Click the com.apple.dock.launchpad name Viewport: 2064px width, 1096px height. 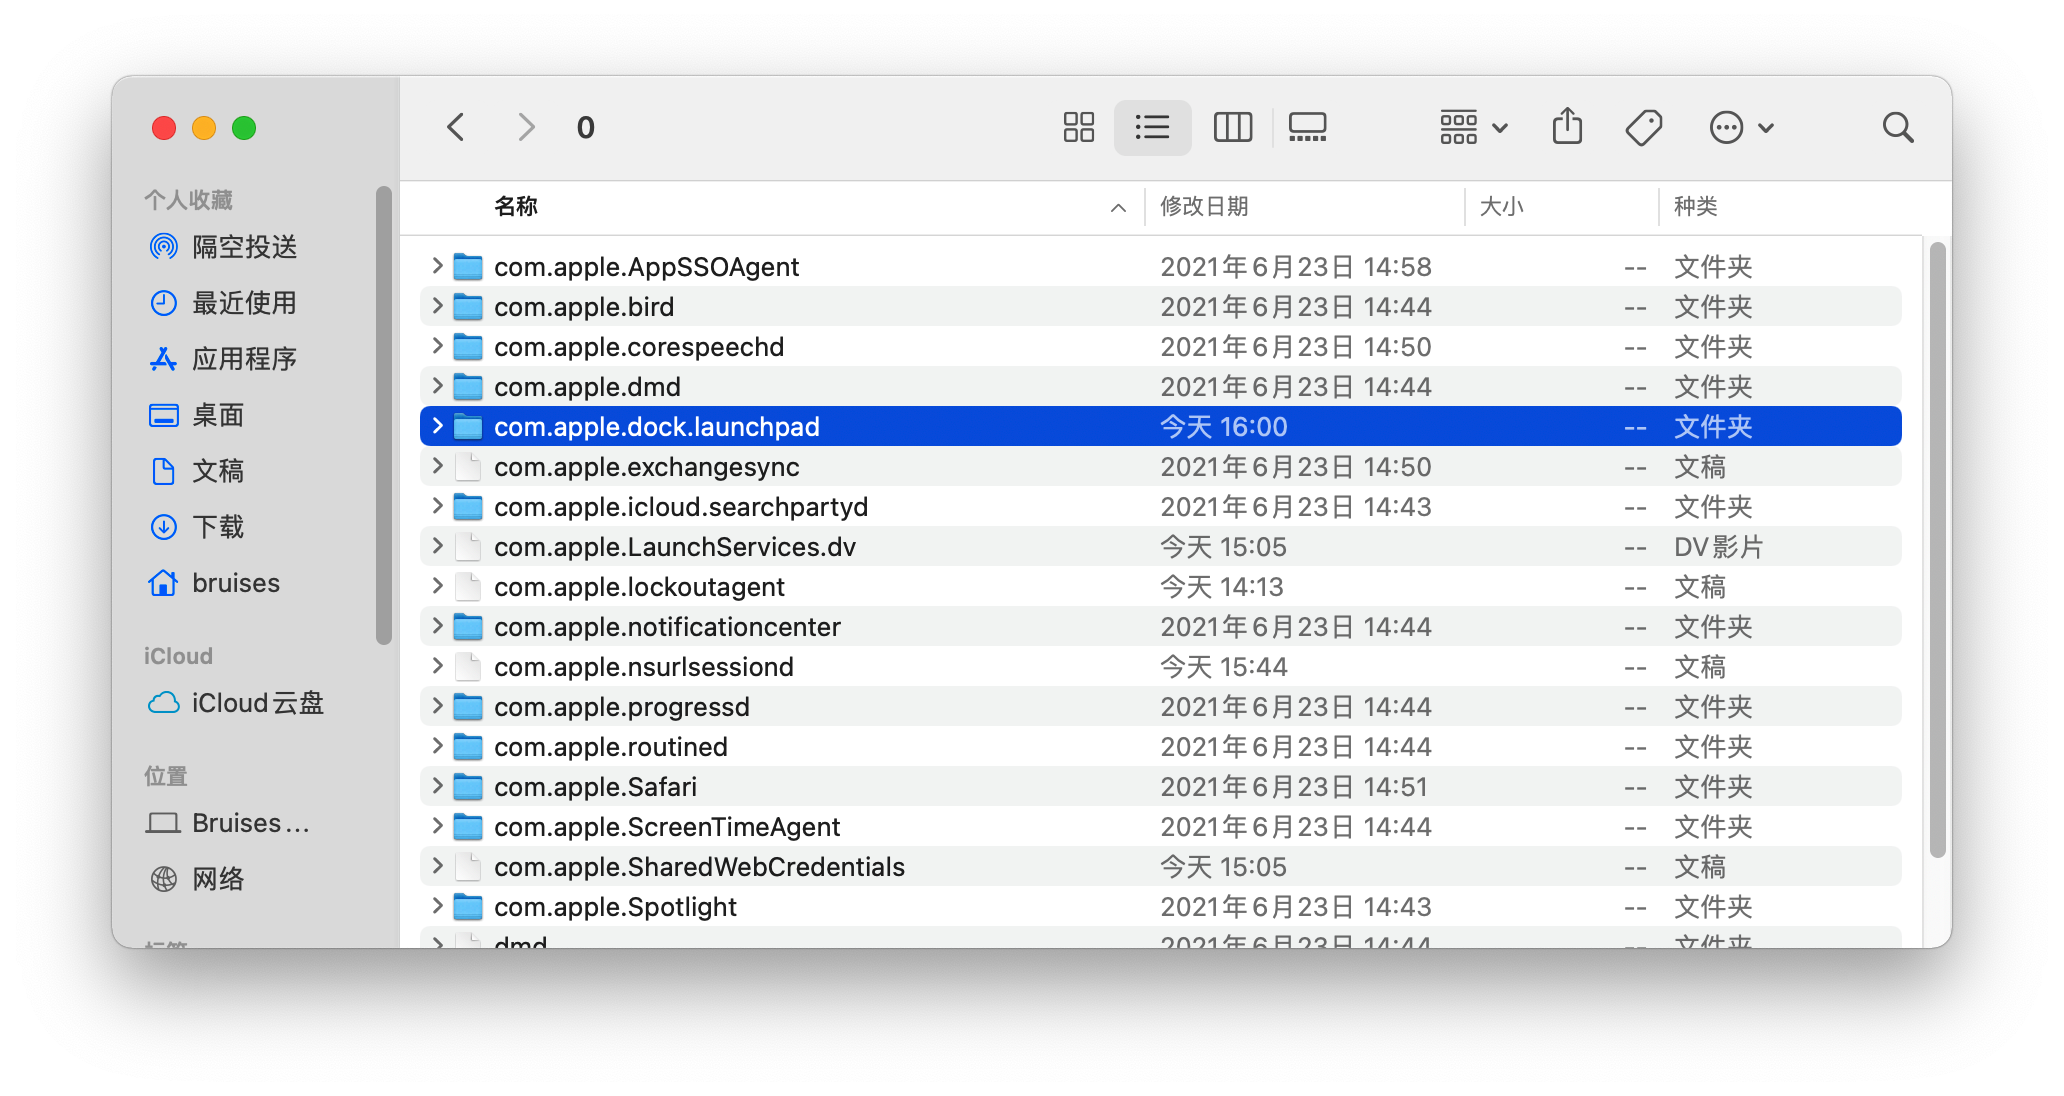pos(657,427)
